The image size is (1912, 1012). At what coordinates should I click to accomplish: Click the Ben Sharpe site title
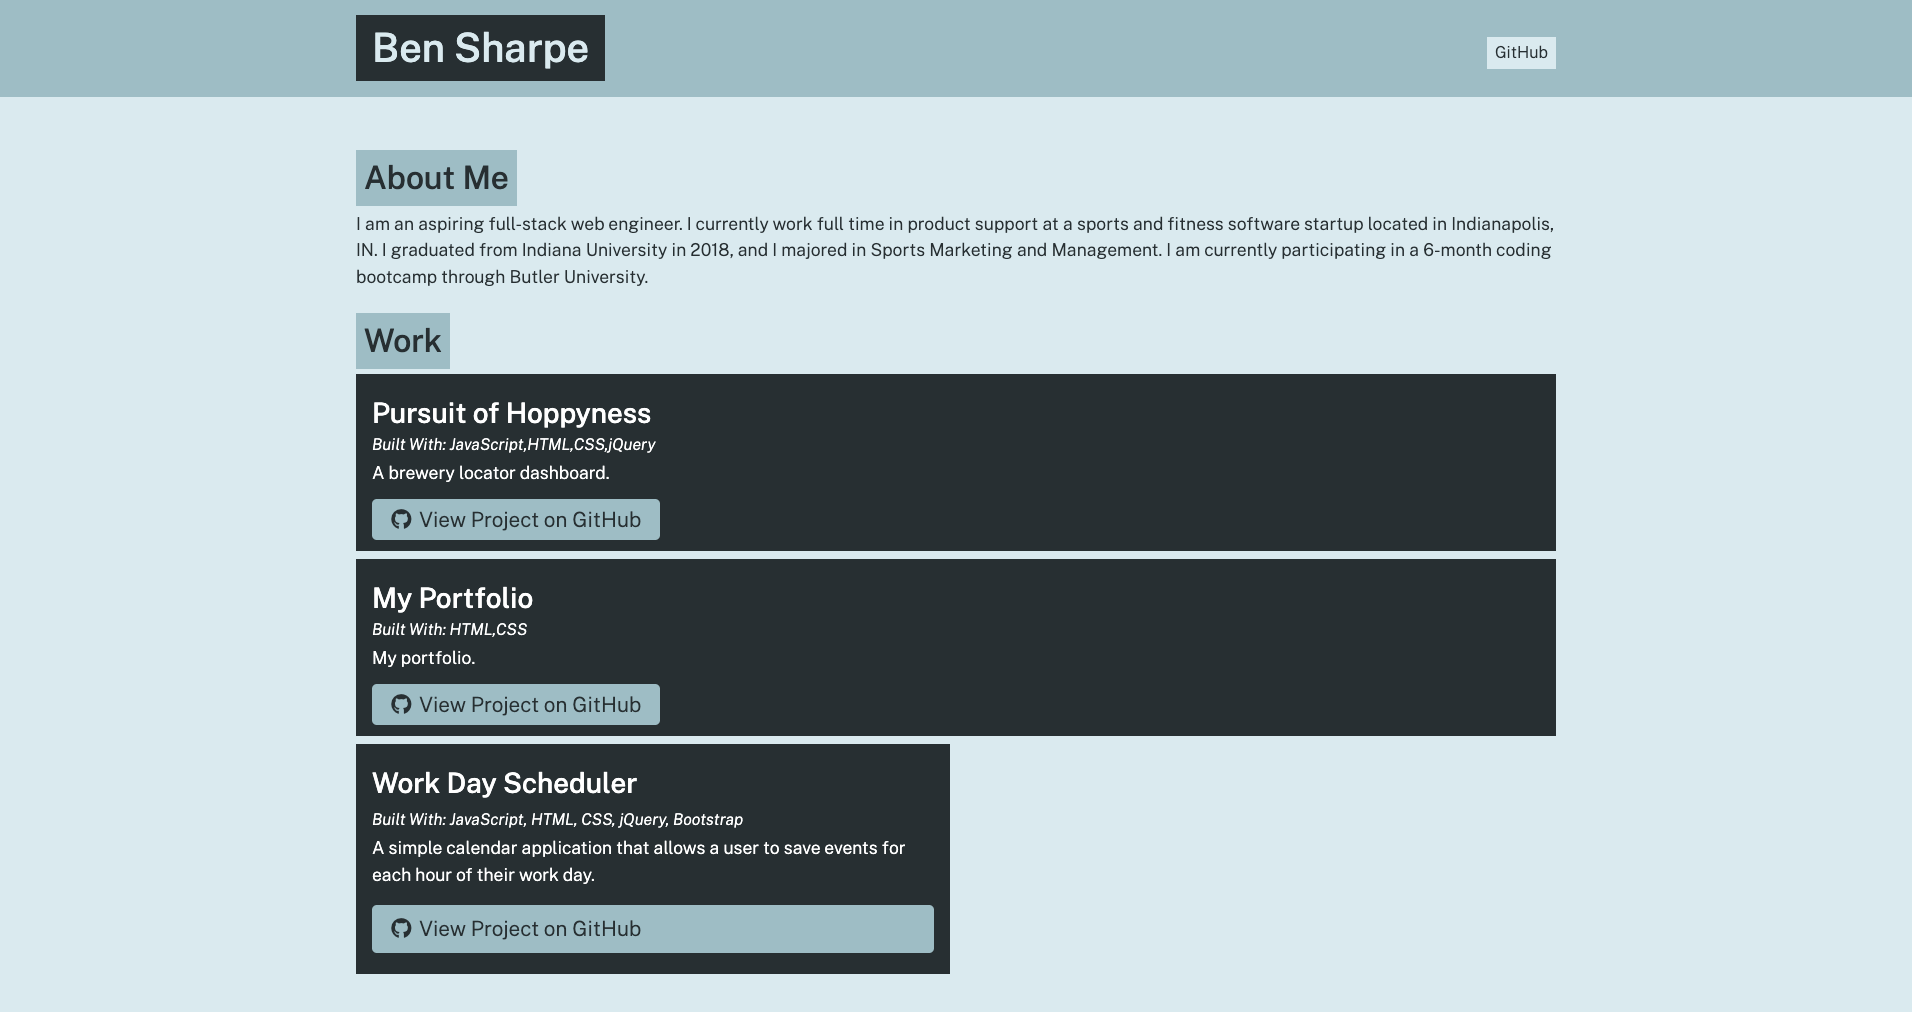[x=479, y=47]
